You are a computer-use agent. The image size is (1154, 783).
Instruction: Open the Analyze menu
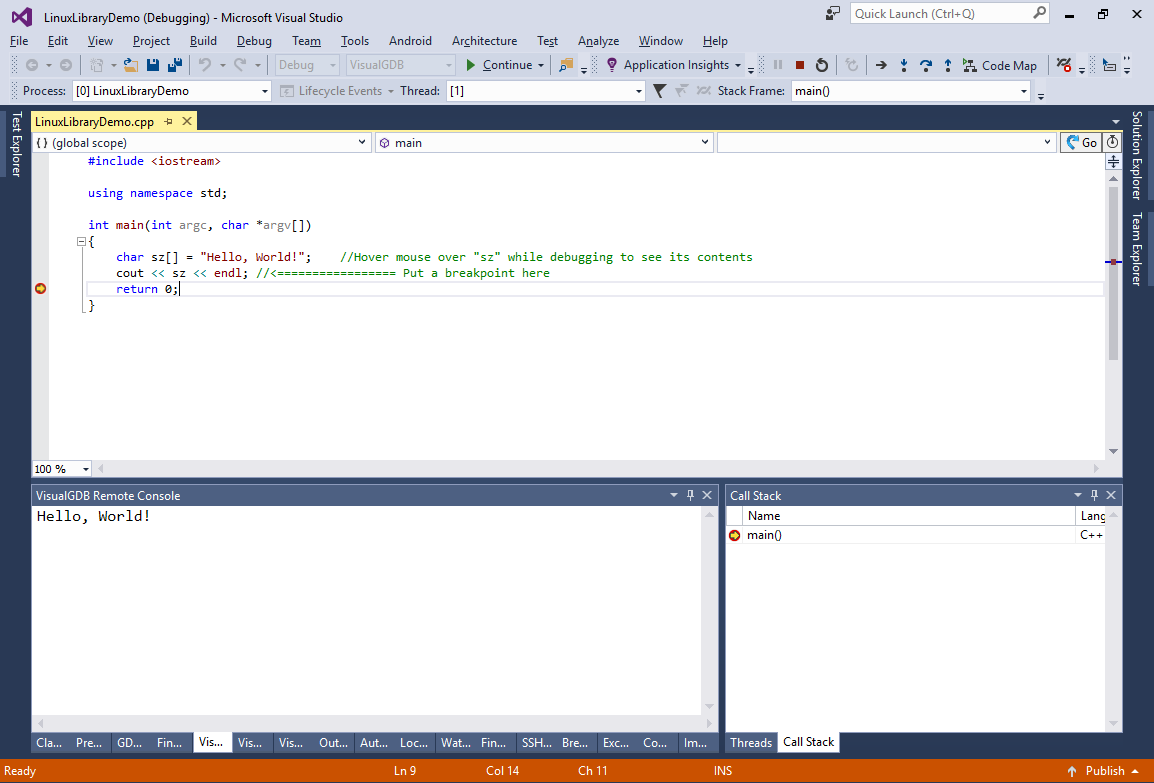coord(598,40)
